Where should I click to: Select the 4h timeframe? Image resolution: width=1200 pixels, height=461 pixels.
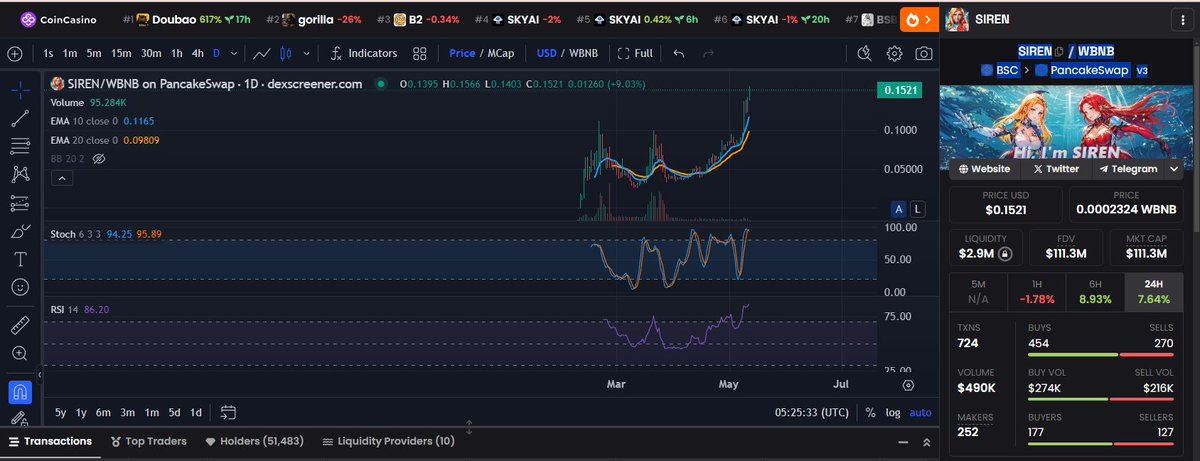pyautogui.click(x=198, y=53)
